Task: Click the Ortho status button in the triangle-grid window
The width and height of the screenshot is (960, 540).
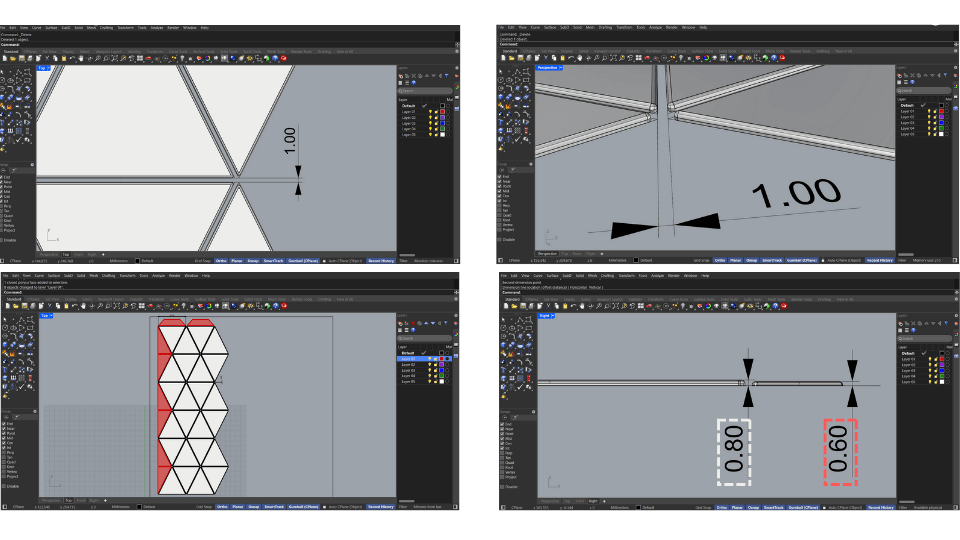Action: point(221,507)
